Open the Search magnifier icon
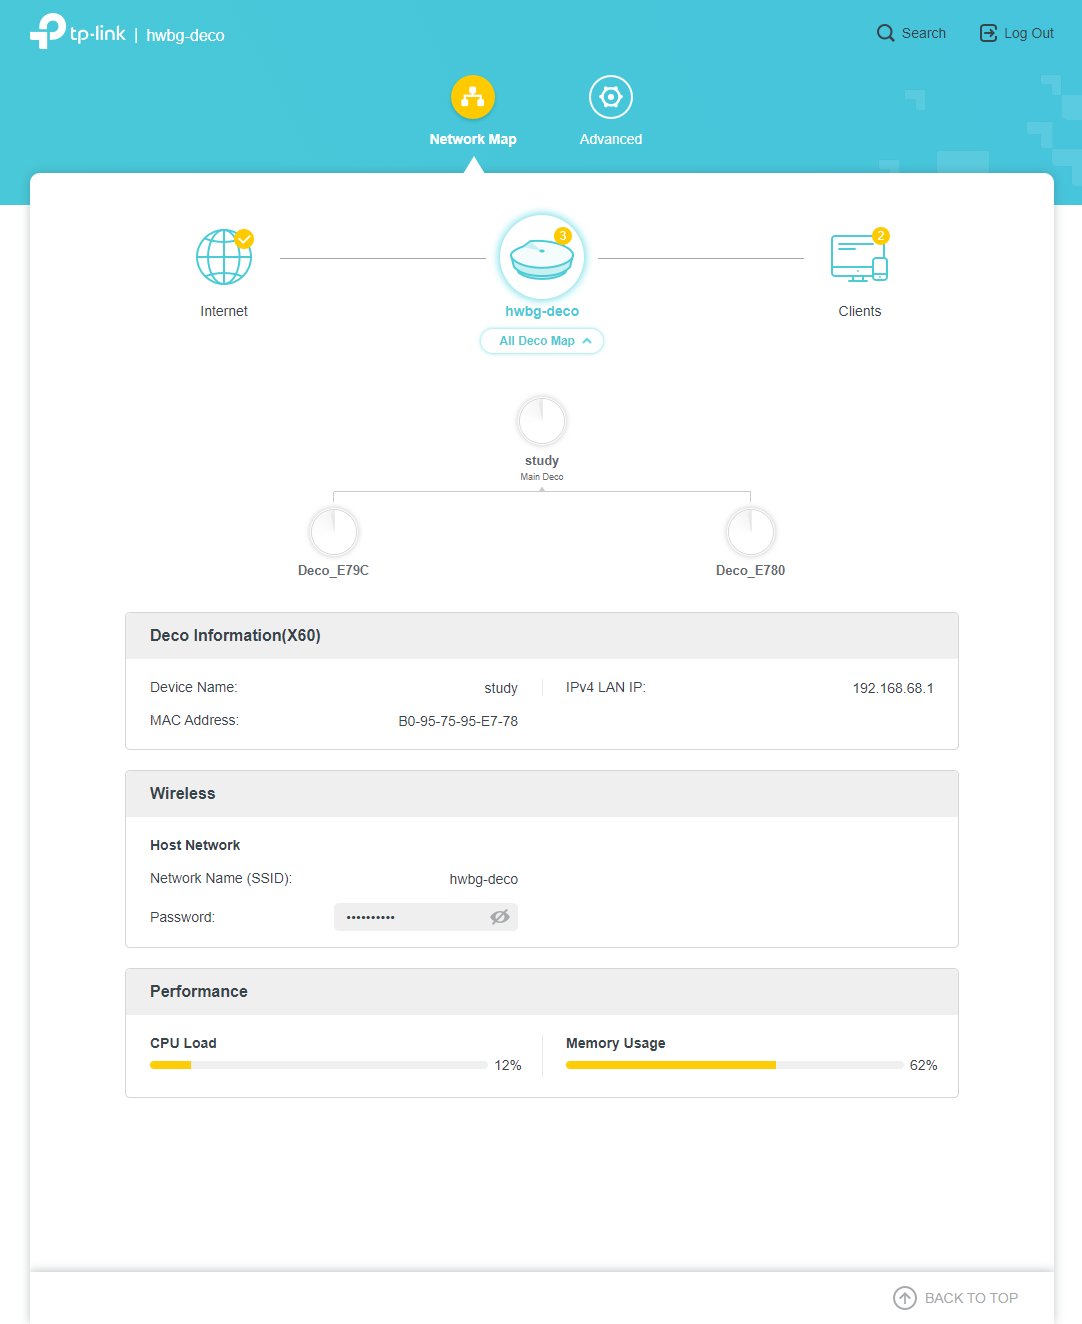 click(886, 33)
